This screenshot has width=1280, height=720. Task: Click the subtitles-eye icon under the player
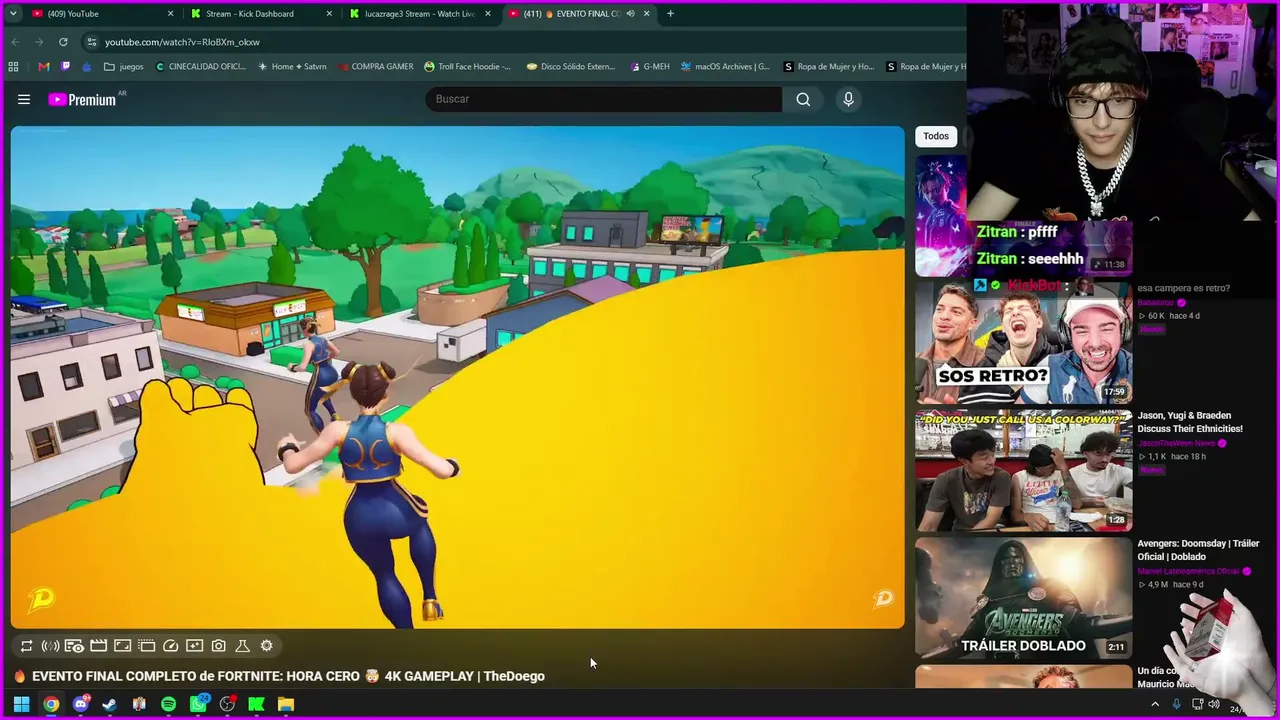pos(74,646)
